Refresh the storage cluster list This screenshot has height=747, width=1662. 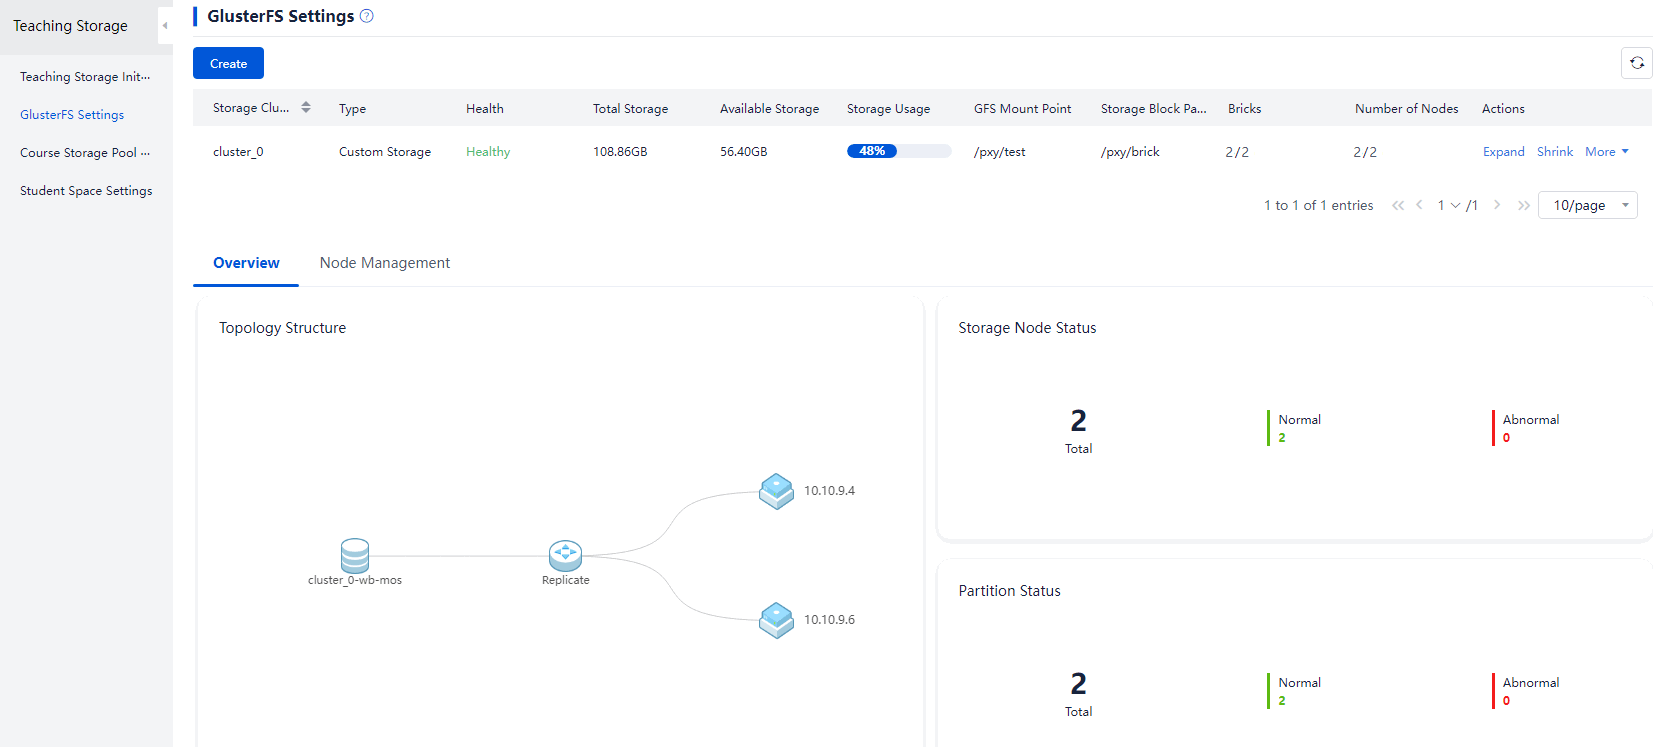pos(1636,63)
